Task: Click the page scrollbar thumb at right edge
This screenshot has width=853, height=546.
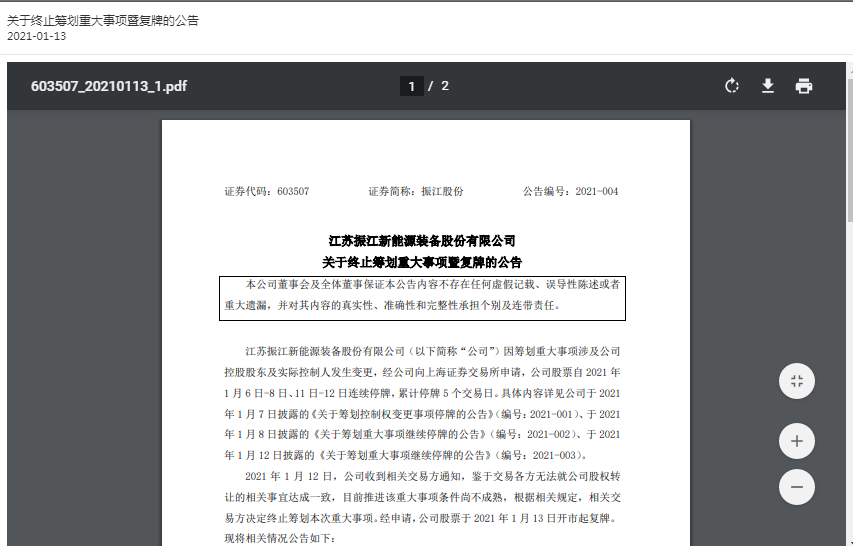Action: (850, 150)
